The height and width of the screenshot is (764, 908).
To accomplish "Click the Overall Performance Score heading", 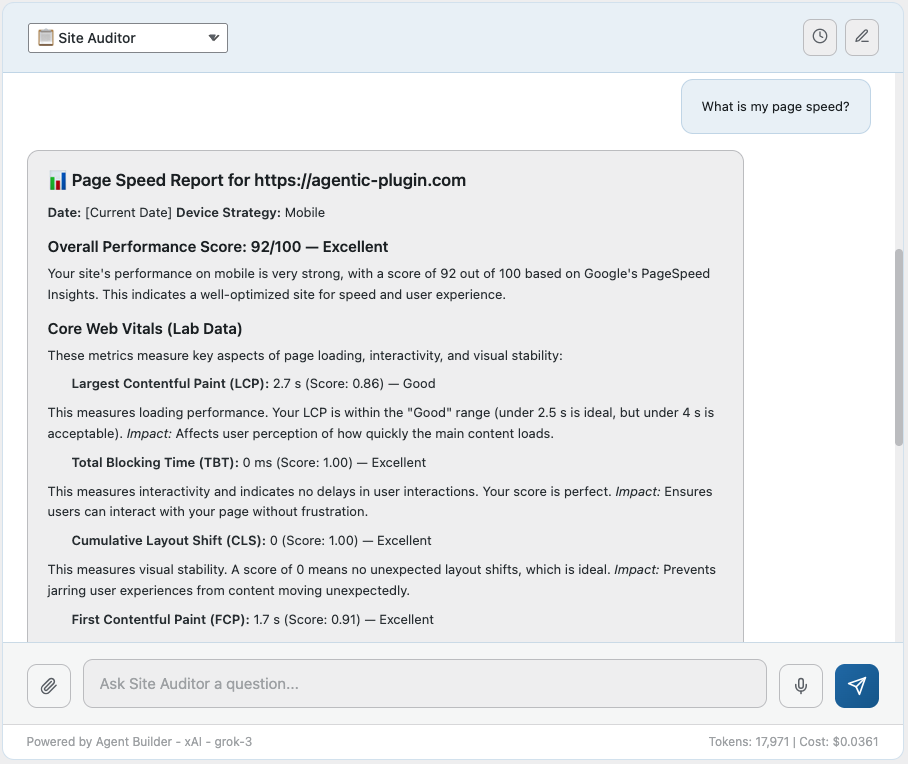I will [218, 247].
